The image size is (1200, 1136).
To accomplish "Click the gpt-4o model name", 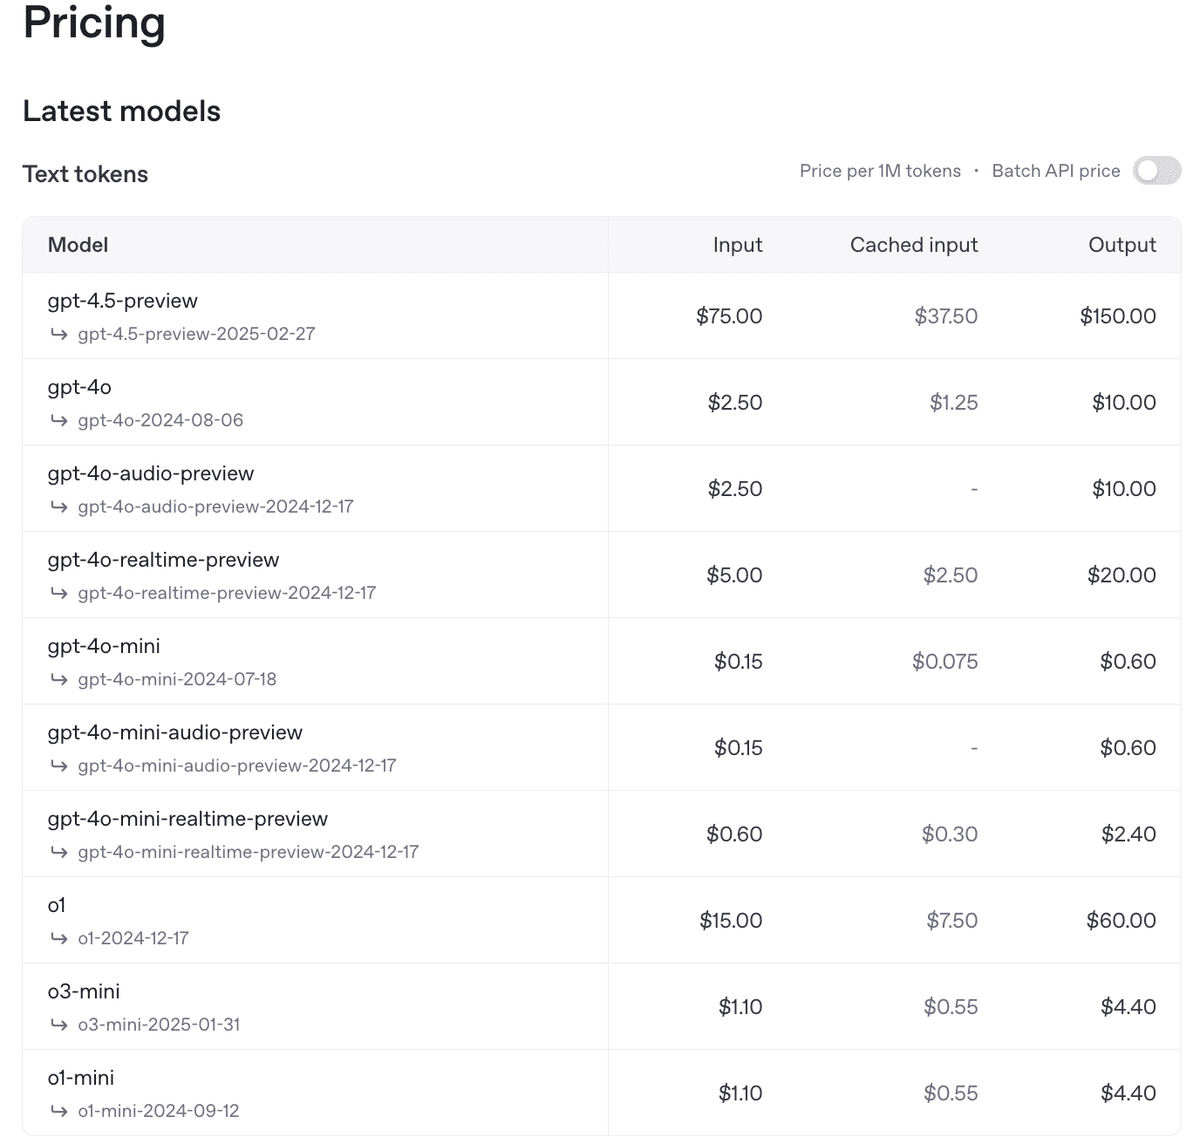I will 79,387.
